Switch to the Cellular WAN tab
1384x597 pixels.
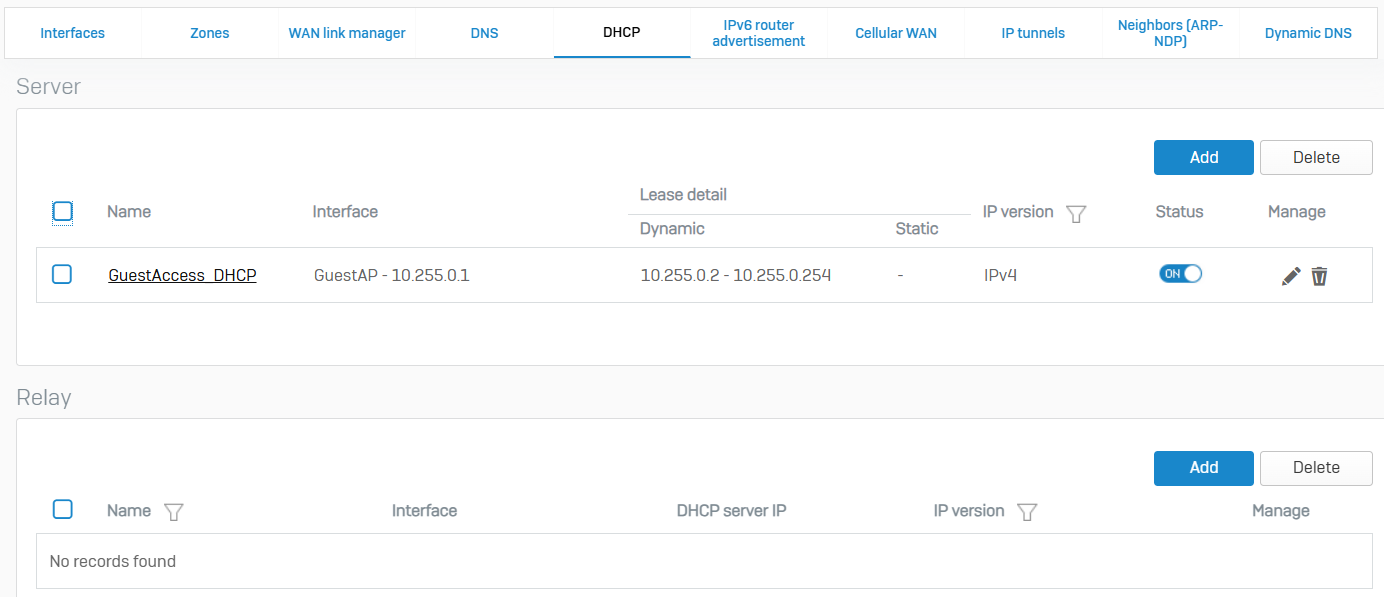pyautogui.click(x=896, y=33)
